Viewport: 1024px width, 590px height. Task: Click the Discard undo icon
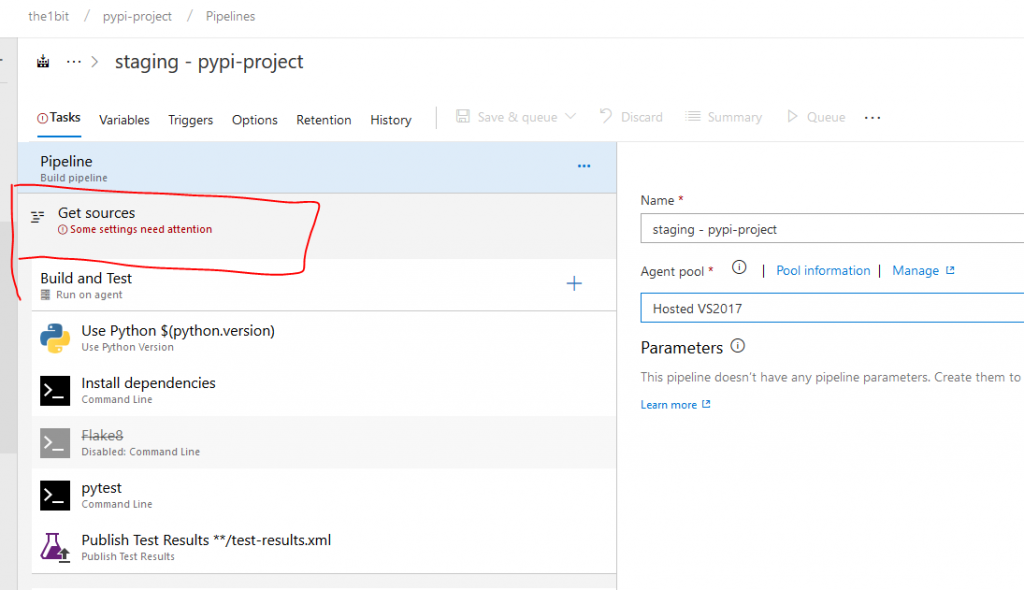pyautogui.click(x=605, y=116)
